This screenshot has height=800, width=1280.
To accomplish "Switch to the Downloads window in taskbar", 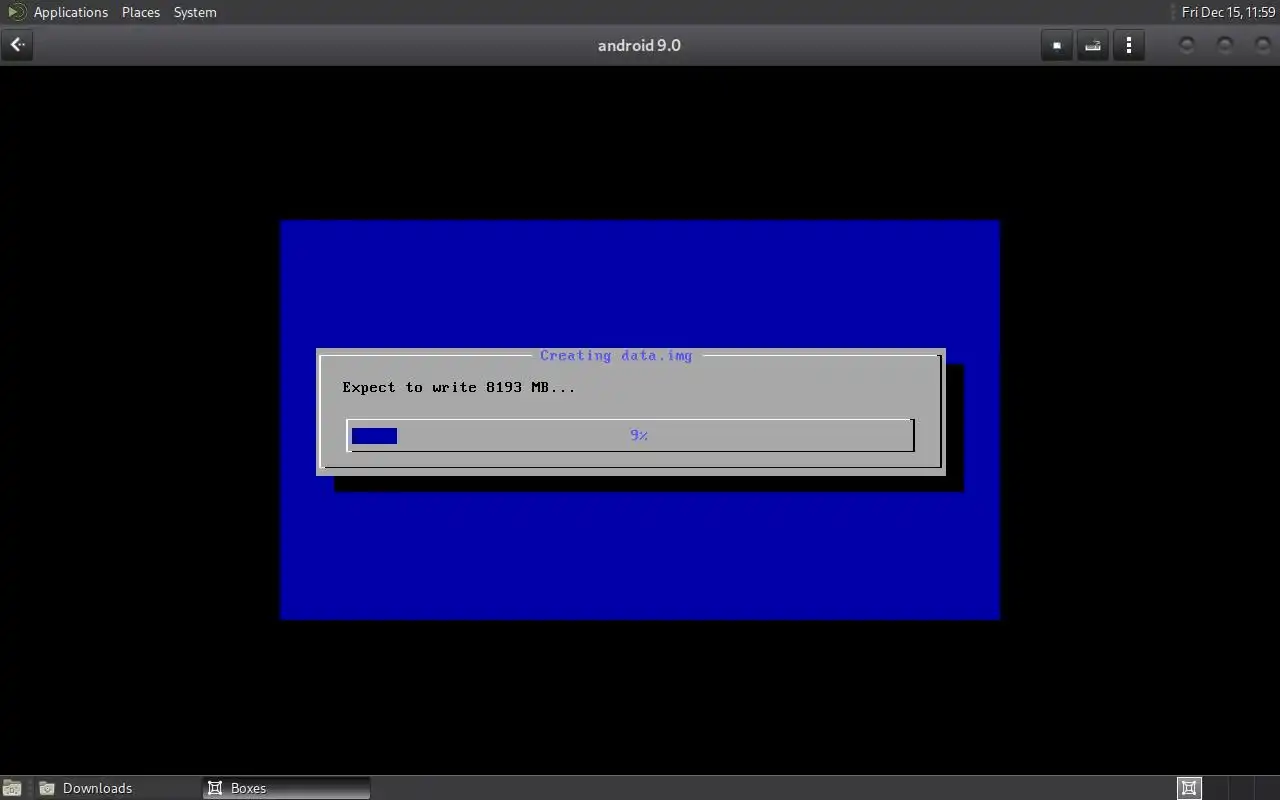I will pyautogui.click(x=118, y=788).
